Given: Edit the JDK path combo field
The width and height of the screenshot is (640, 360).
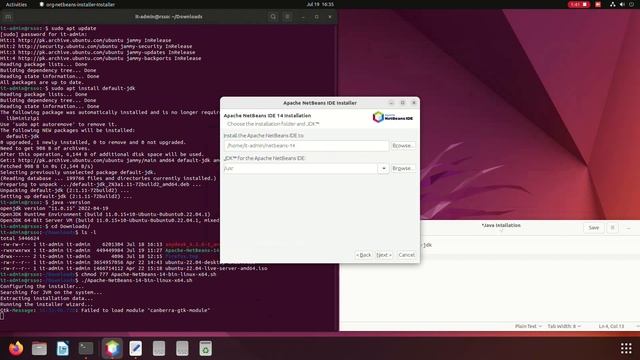Looking at the screenshot, I should point(301,168).
